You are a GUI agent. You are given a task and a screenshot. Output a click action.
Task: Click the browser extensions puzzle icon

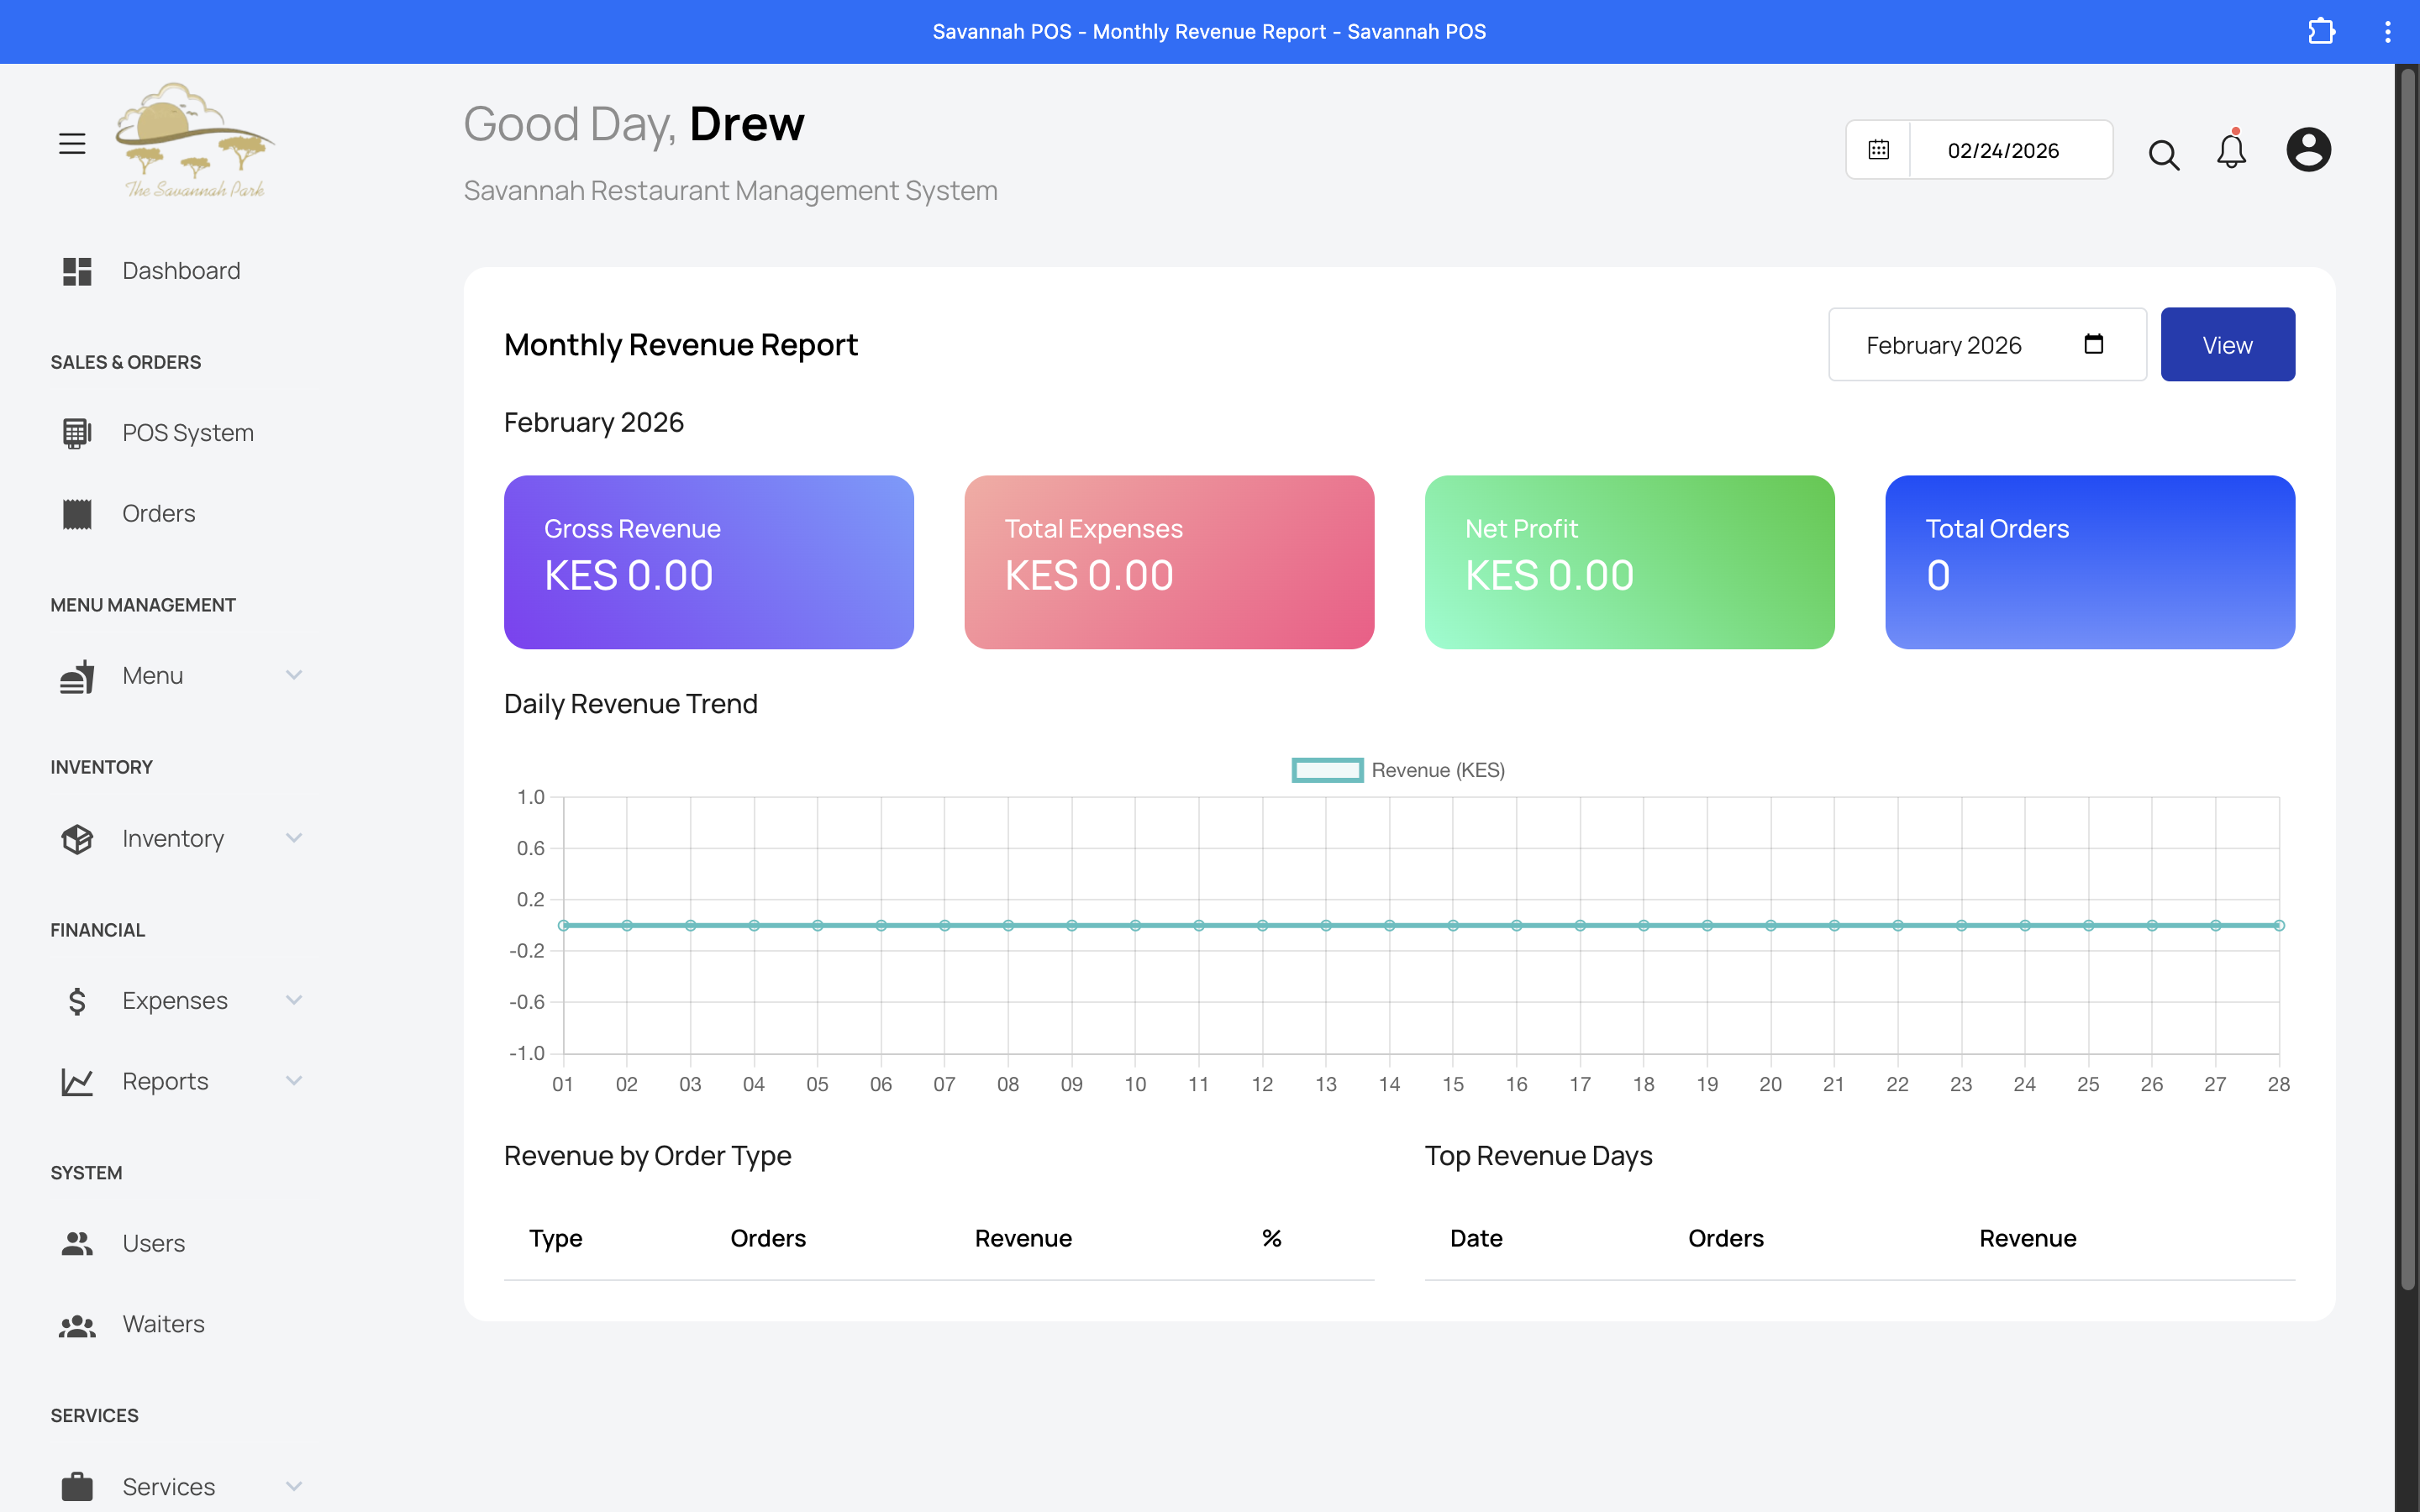click(2321, 32)
